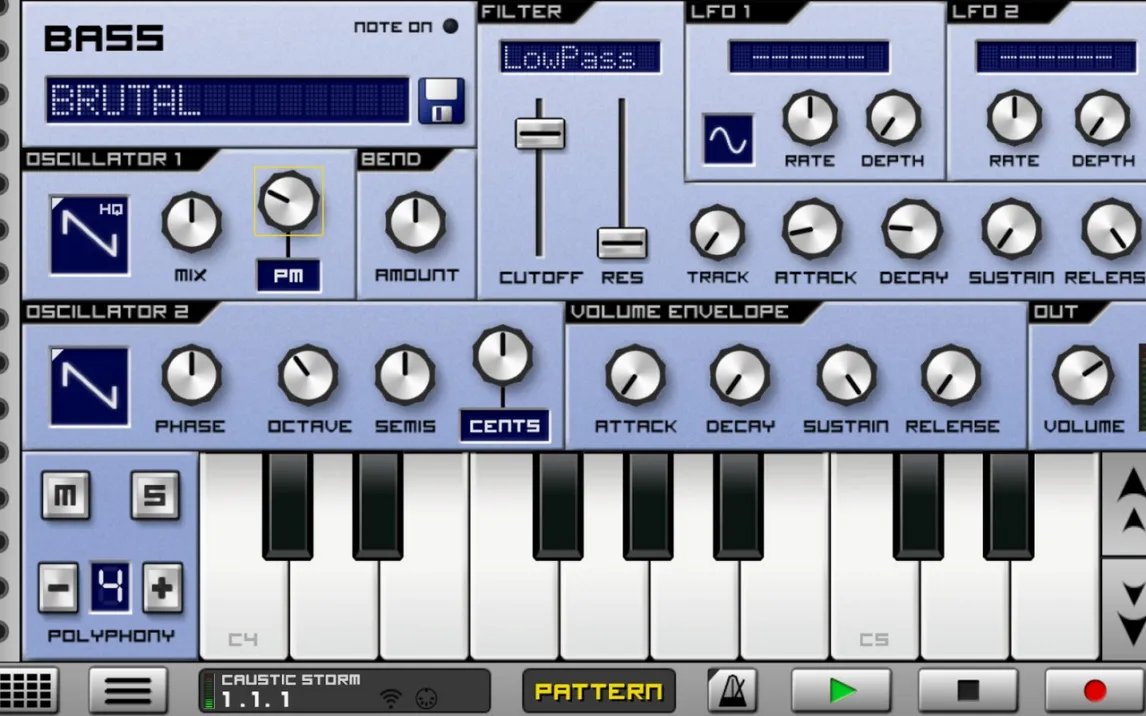Toggle the M mute button
The height and width of the screenshot is (716, 1146).
pyautogui.click(x=65, y=496)
